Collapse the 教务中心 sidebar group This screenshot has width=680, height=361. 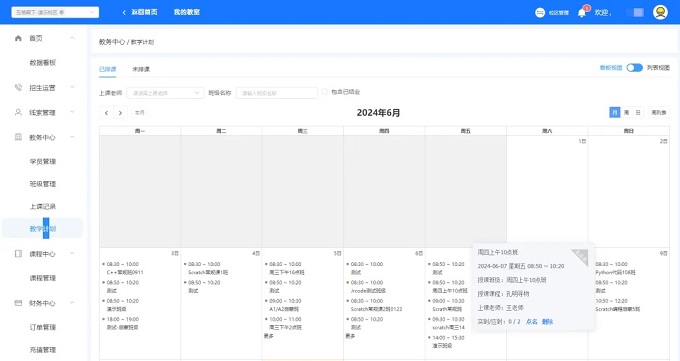[72, 137]
